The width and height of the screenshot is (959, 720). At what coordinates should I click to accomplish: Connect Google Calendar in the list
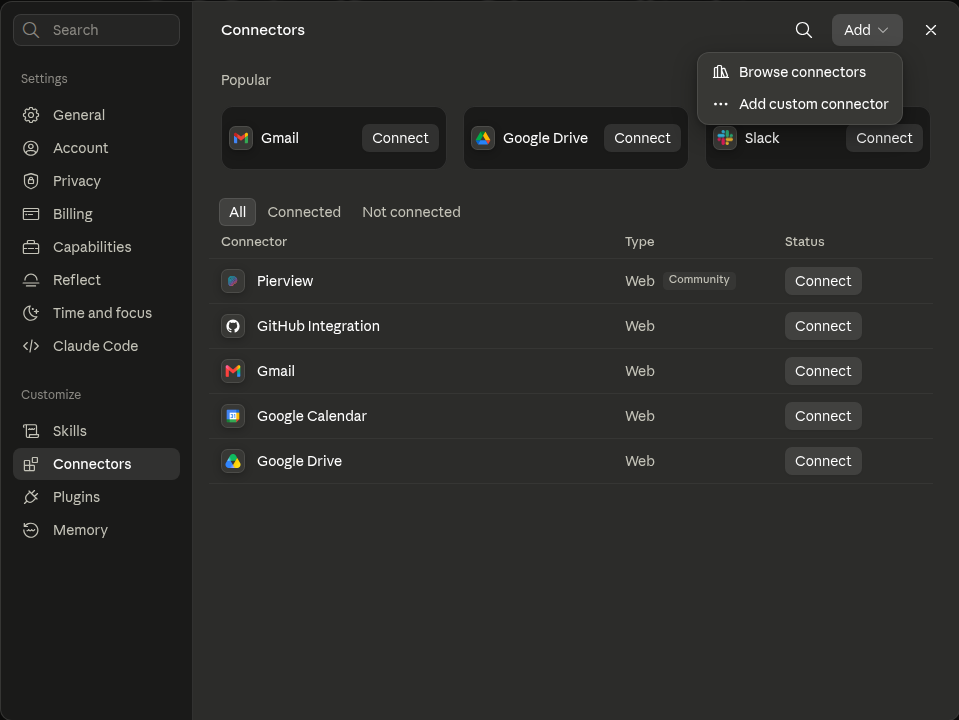[x=823, y=416]
